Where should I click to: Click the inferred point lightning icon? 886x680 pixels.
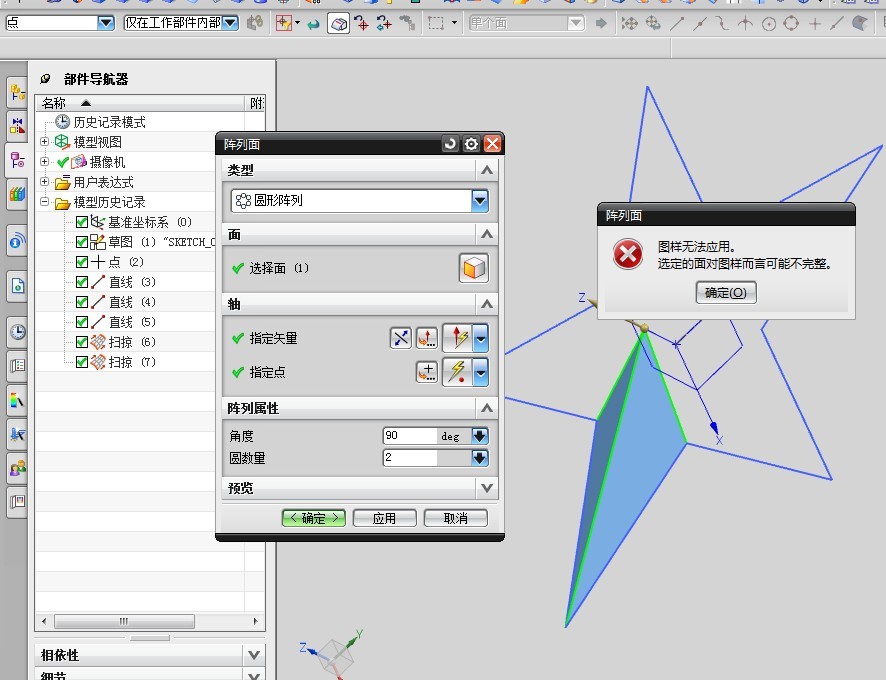[x=458, y=372]
